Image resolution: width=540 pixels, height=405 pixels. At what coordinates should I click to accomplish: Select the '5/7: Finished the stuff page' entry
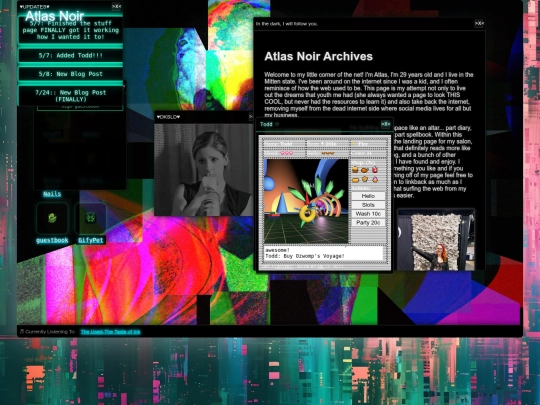71,30
